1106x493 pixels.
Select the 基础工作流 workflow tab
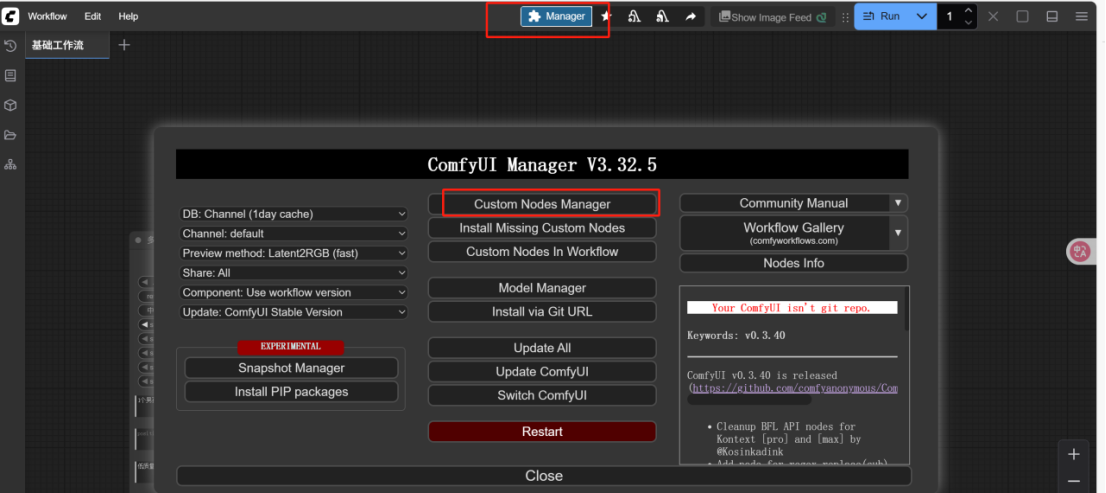coord(67,45)
